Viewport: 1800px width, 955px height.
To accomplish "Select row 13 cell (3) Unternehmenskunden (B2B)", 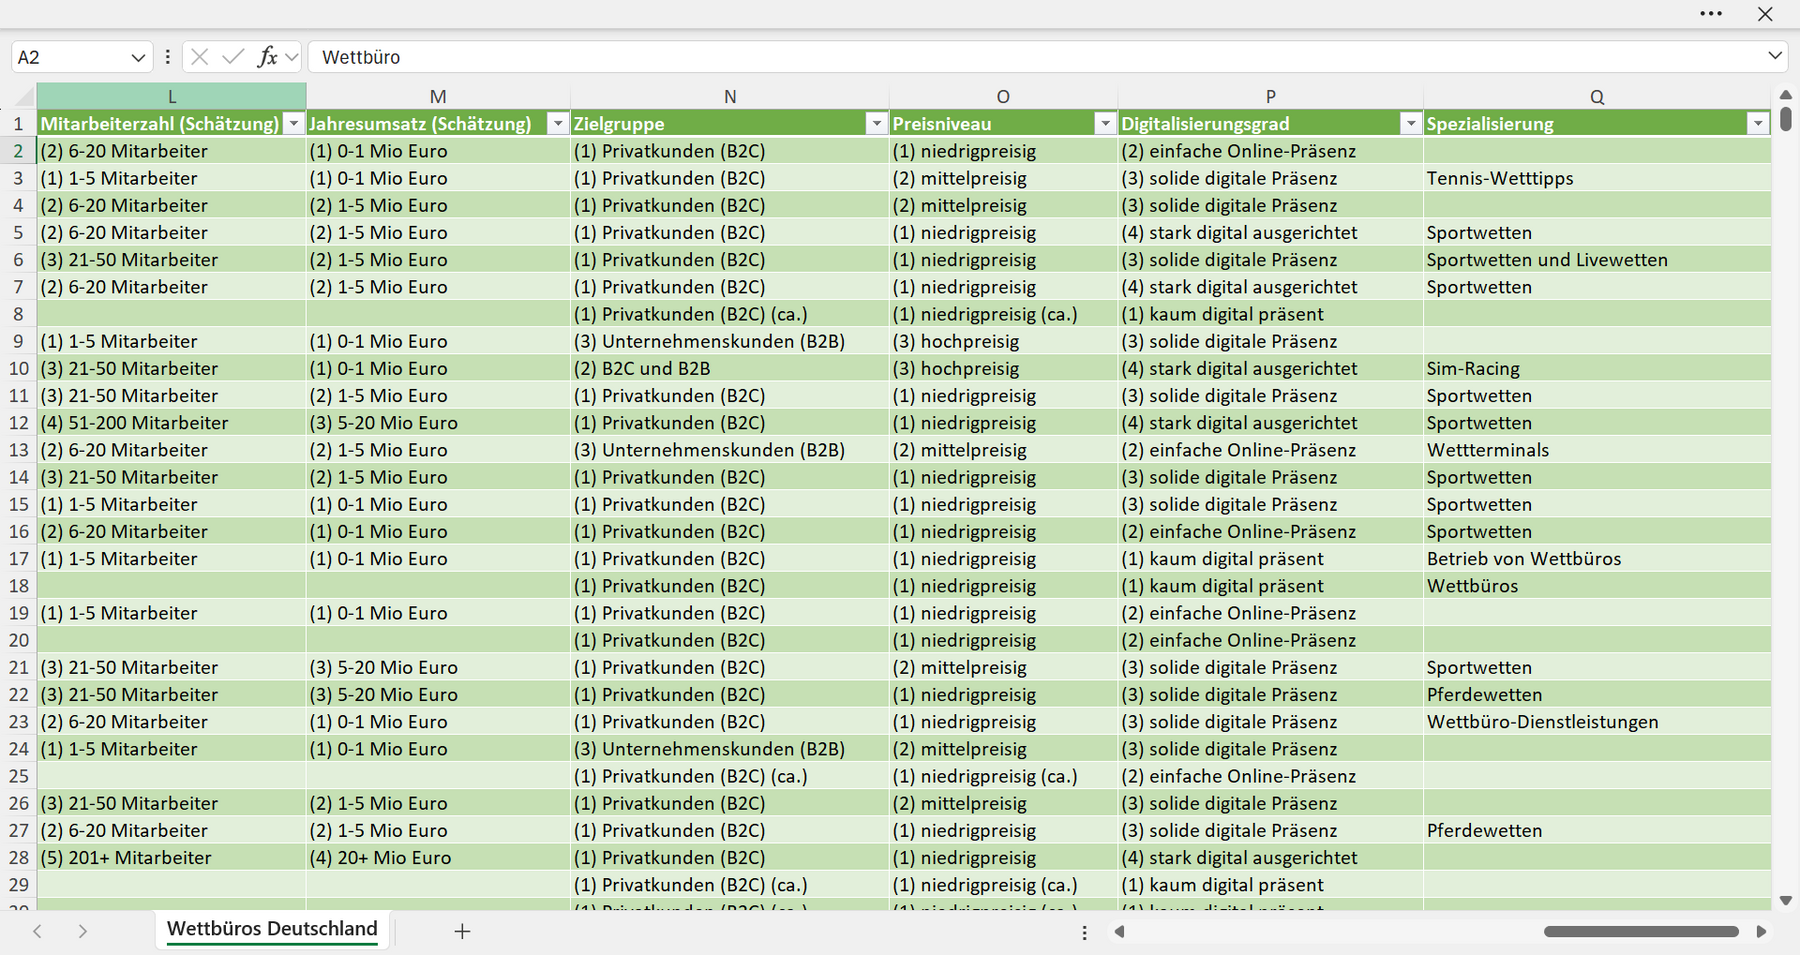I will (730, 450).
